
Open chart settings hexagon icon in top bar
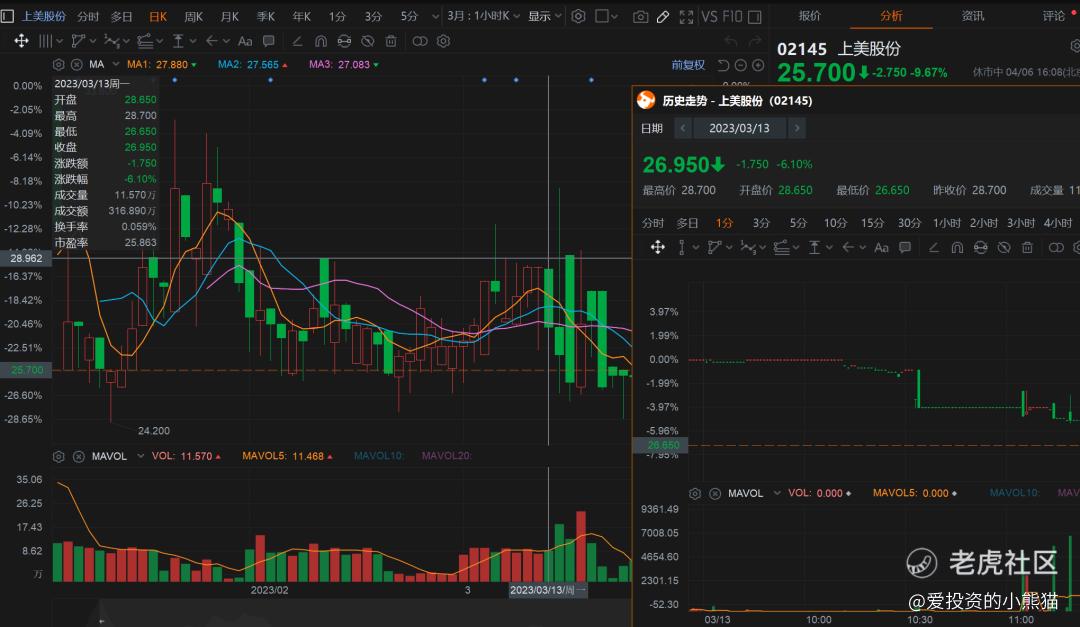tap(579, 16)
